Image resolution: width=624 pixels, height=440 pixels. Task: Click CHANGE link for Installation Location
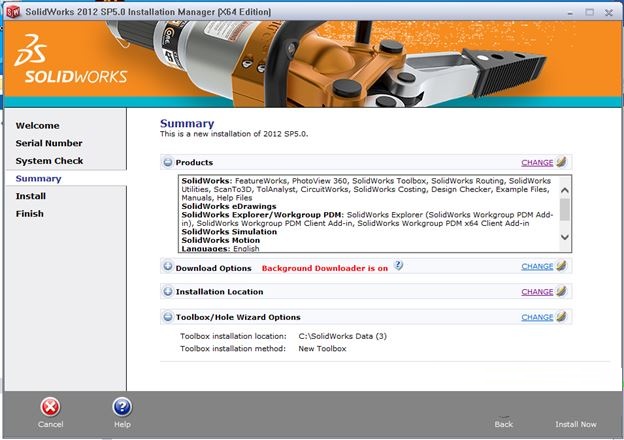(537, 292)
